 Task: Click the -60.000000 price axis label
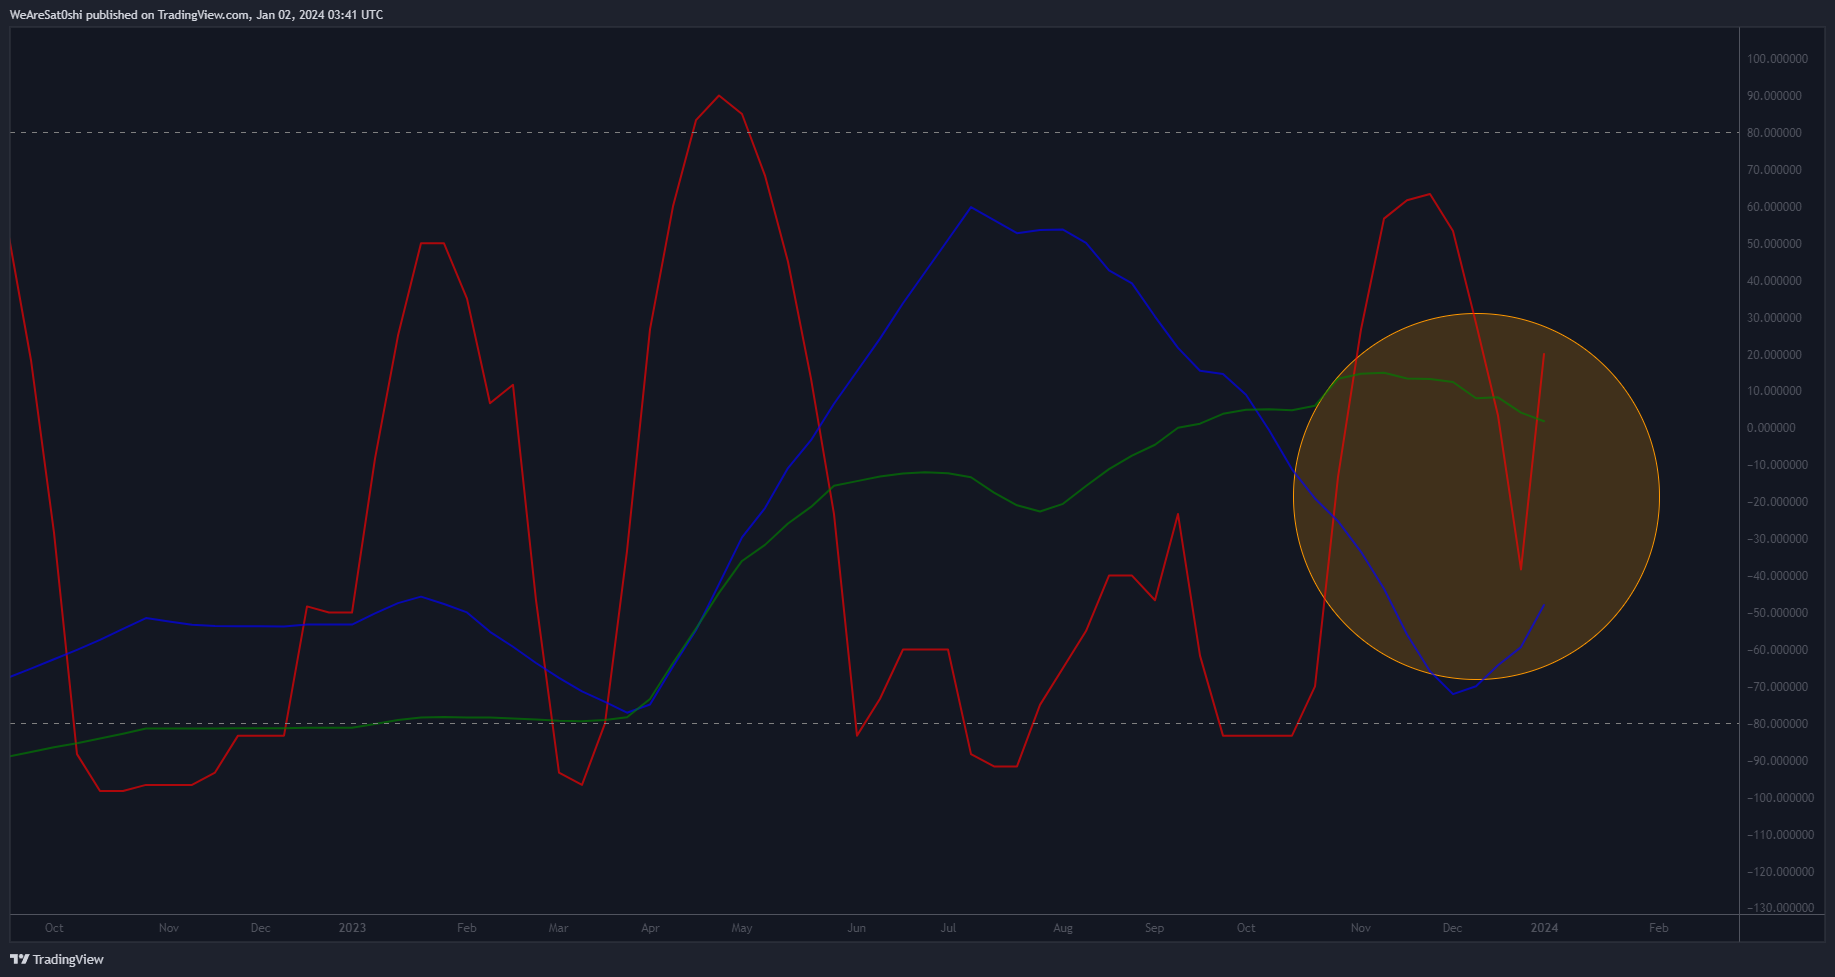point(1777,650)
